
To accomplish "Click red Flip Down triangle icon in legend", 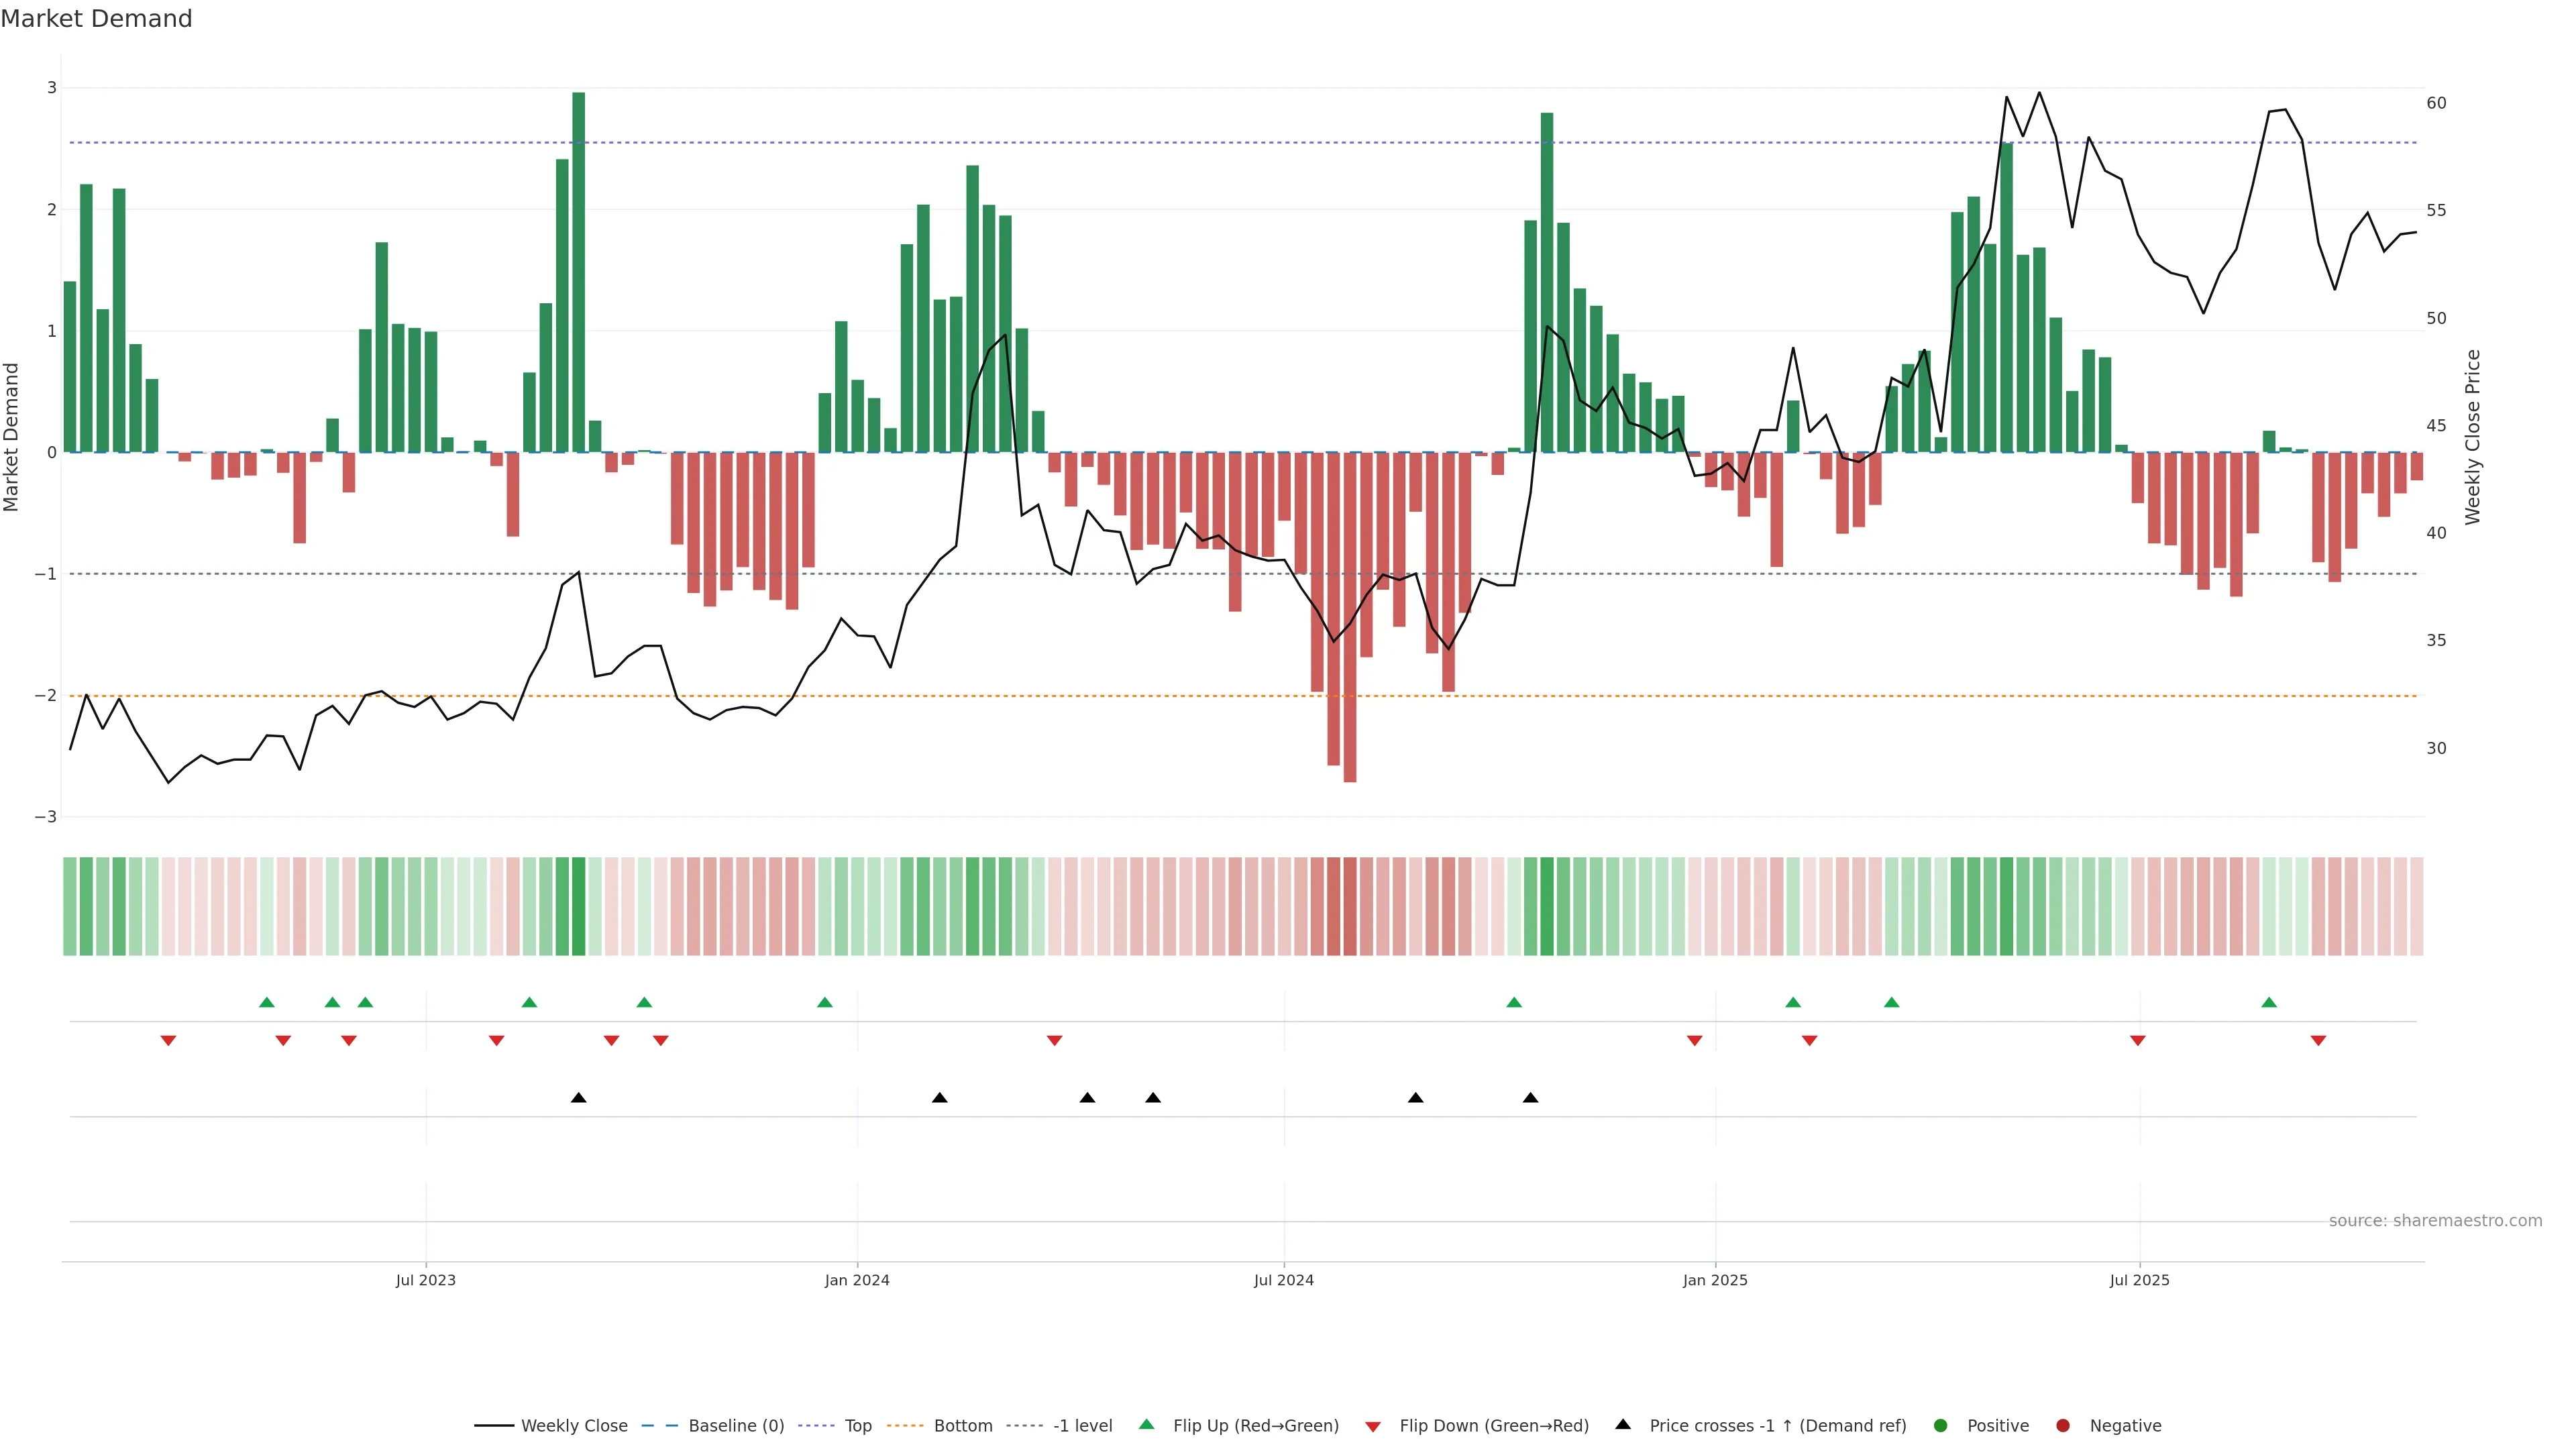I will click(x=1373, y=1427).
